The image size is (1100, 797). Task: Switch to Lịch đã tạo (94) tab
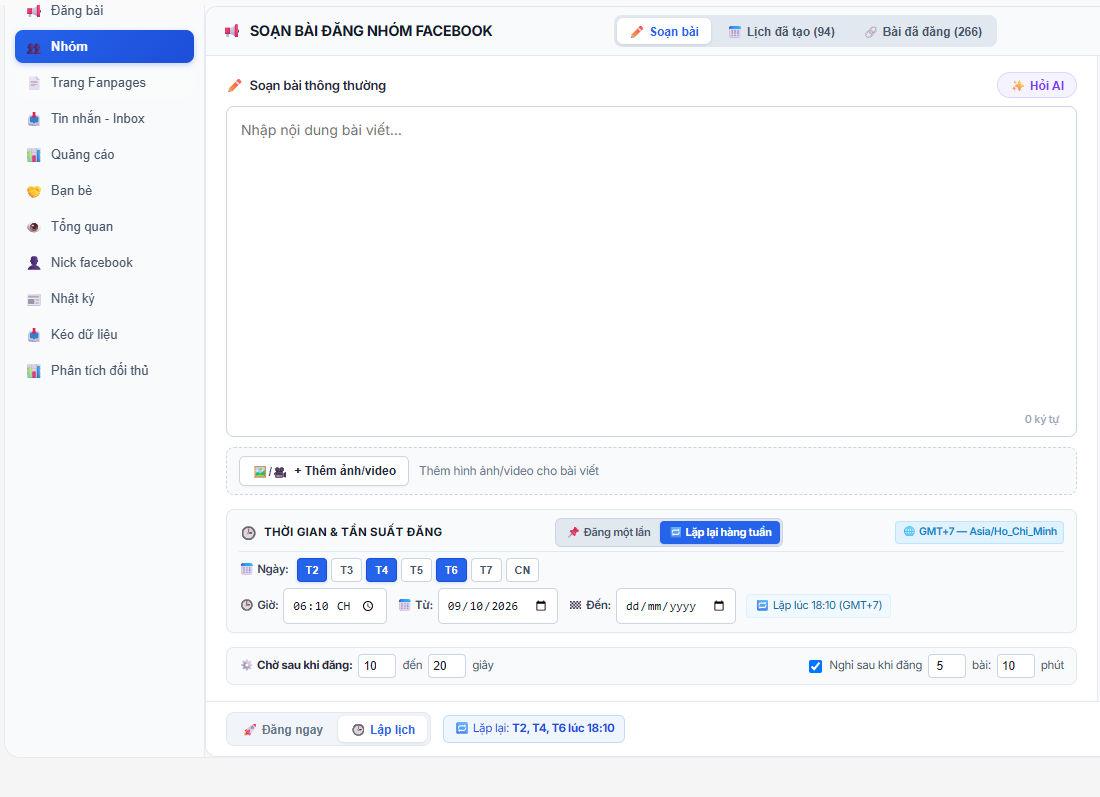pyautogui.click(x=782, y=32)
